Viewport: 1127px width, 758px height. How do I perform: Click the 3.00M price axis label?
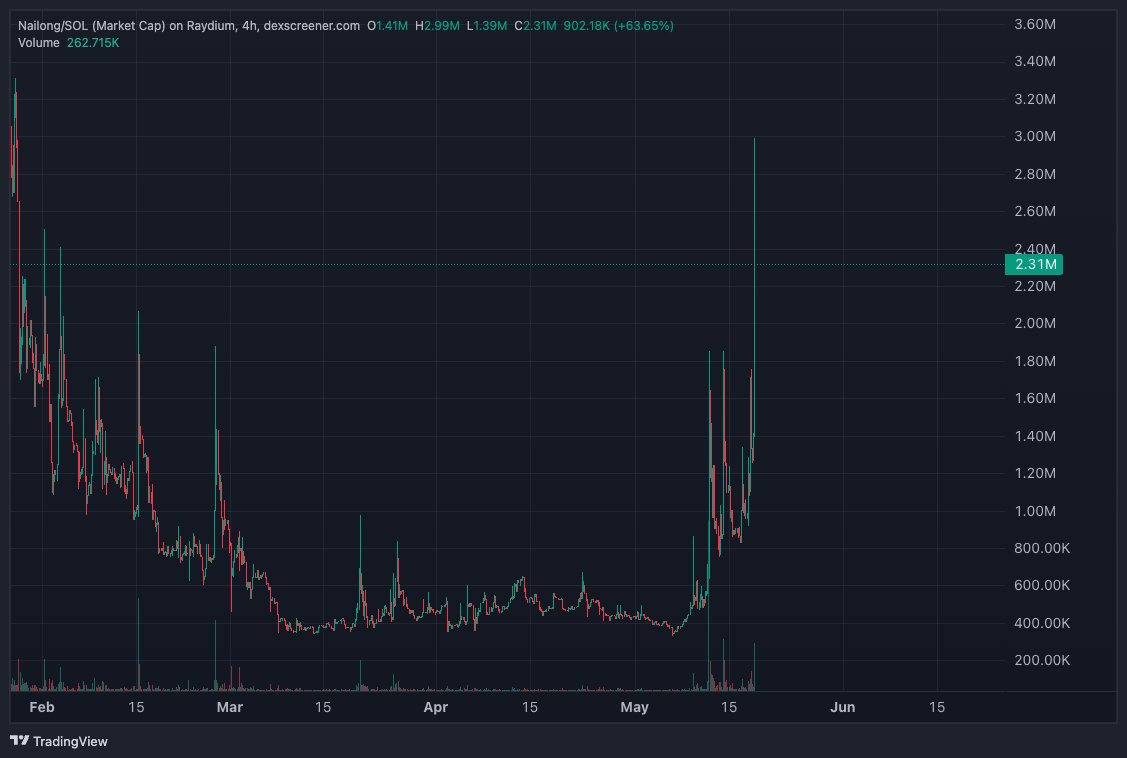tap(1035, 137)
